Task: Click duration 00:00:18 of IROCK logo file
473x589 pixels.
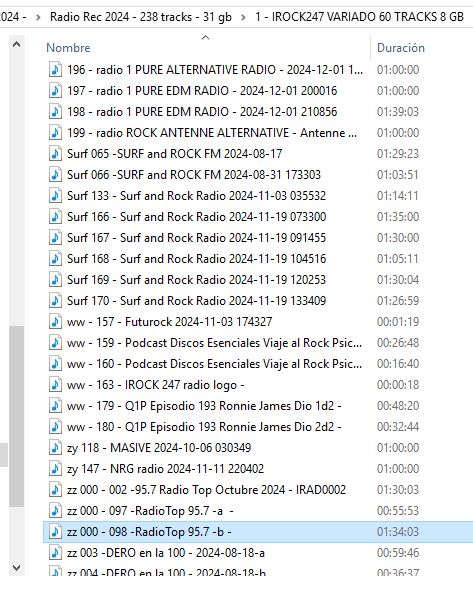Action: pyautogui.click(x=397, y=385)
